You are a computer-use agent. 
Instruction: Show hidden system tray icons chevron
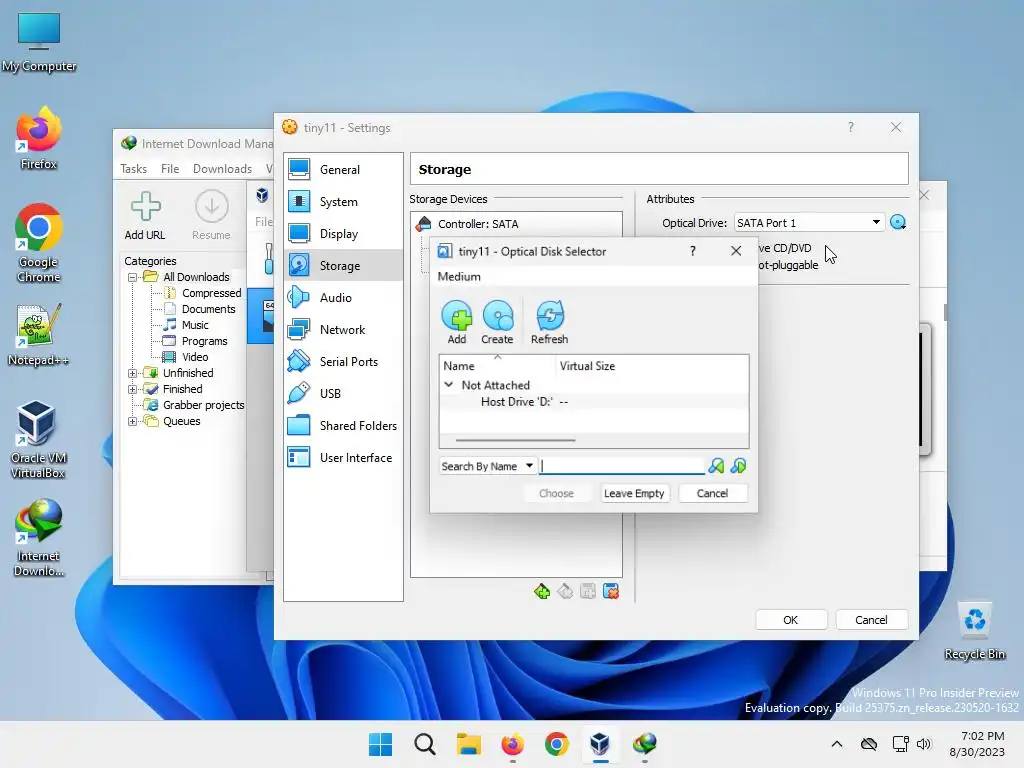coord(837,744)
